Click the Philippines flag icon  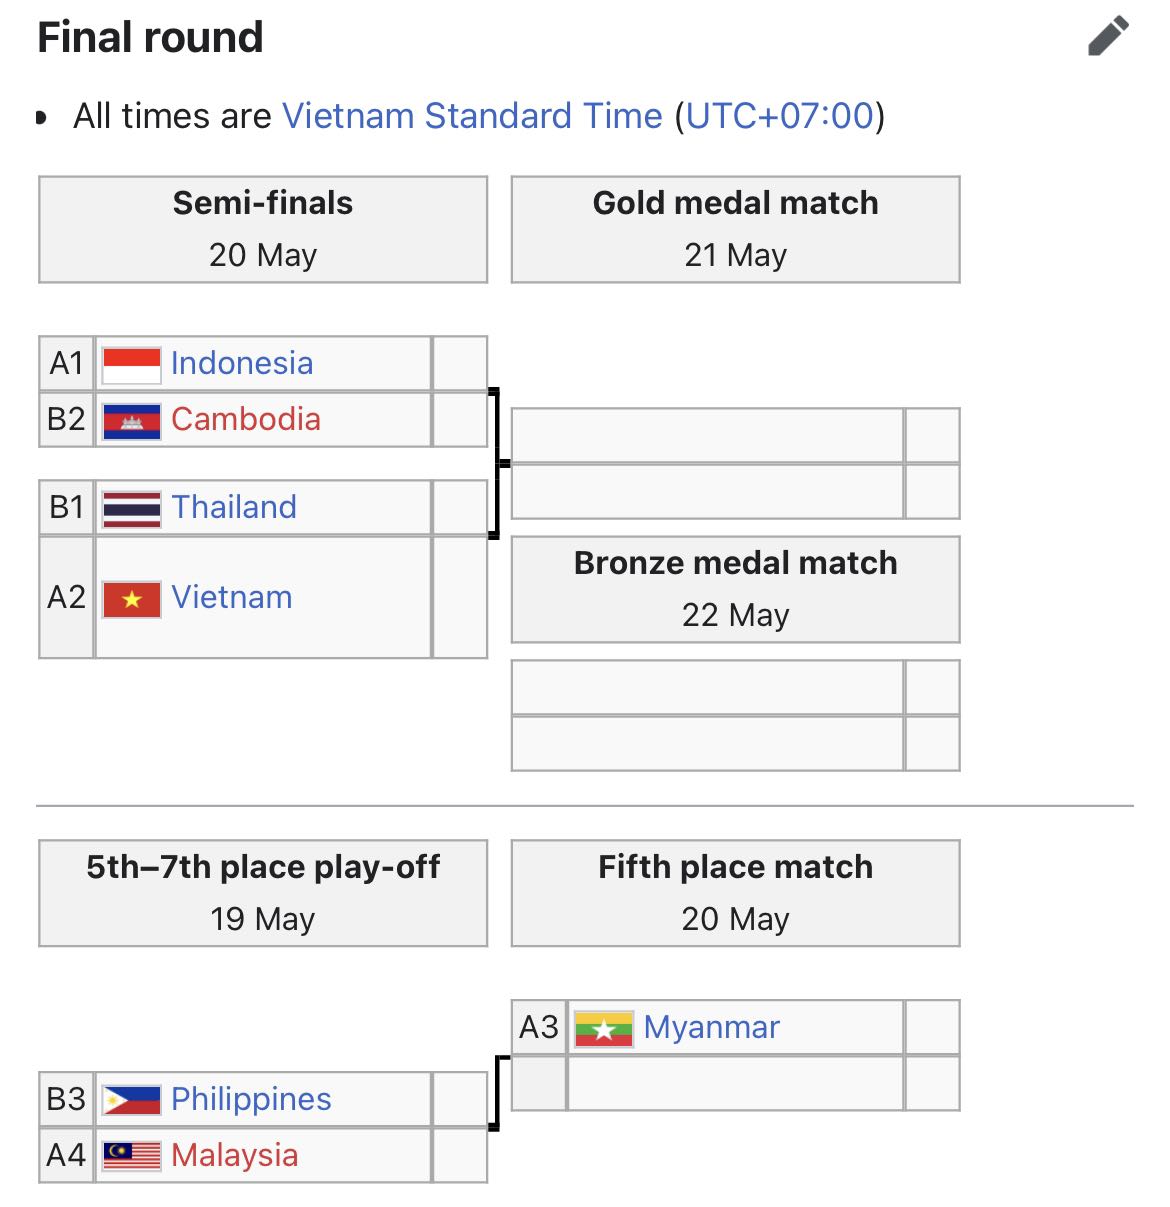pos(131,1100)
